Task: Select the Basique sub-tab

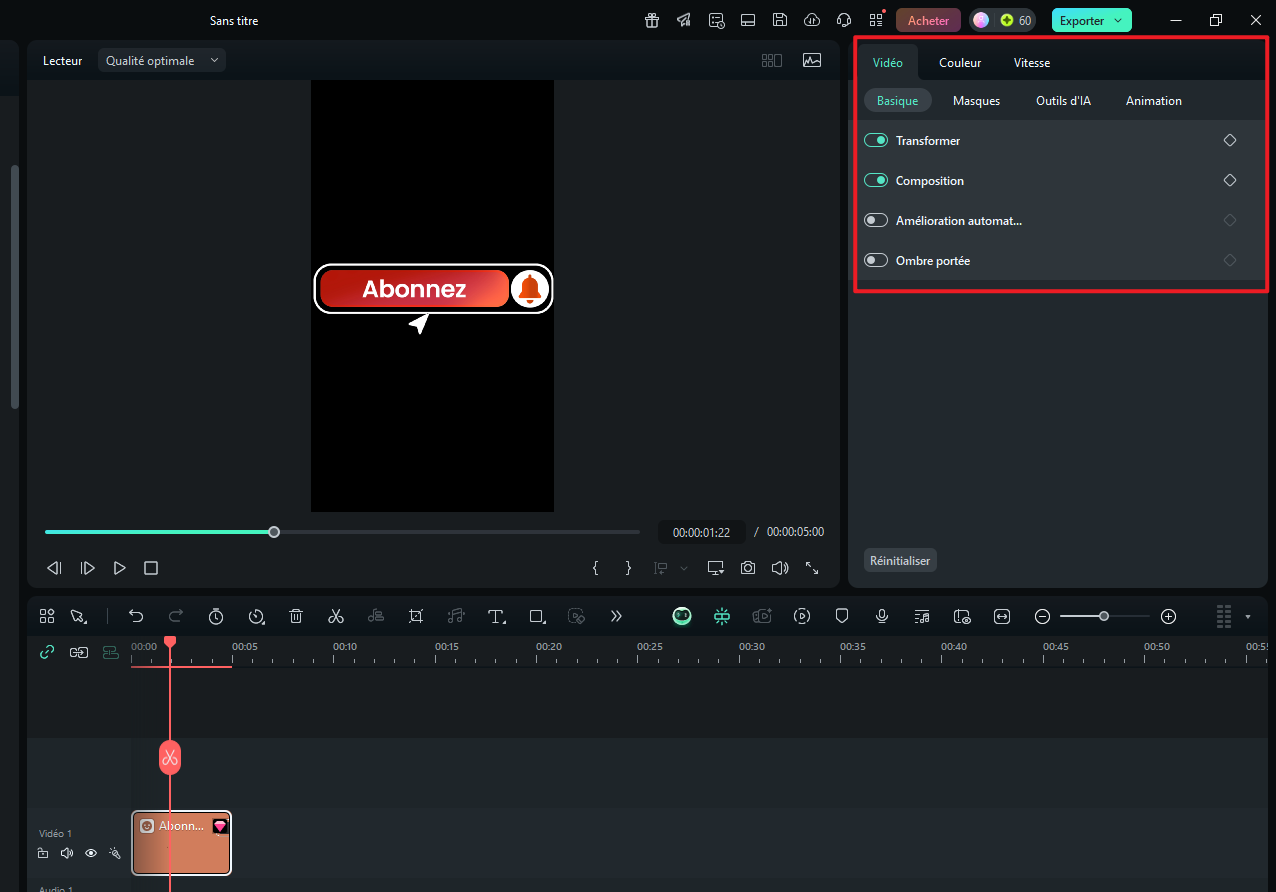Action: 897,101
